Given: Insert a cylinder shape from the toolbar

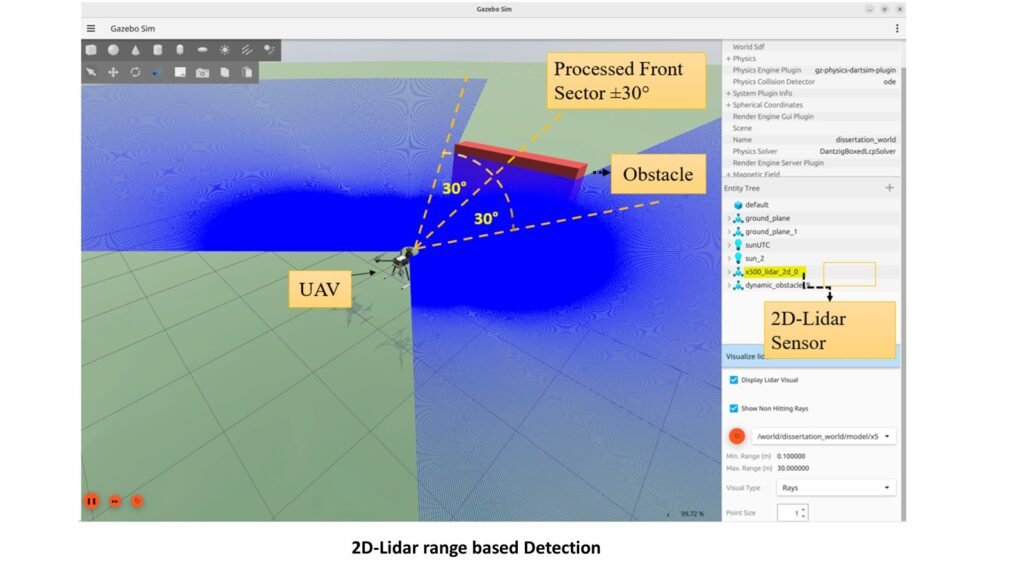Looking at the screenshot, I should coord(157,50).
